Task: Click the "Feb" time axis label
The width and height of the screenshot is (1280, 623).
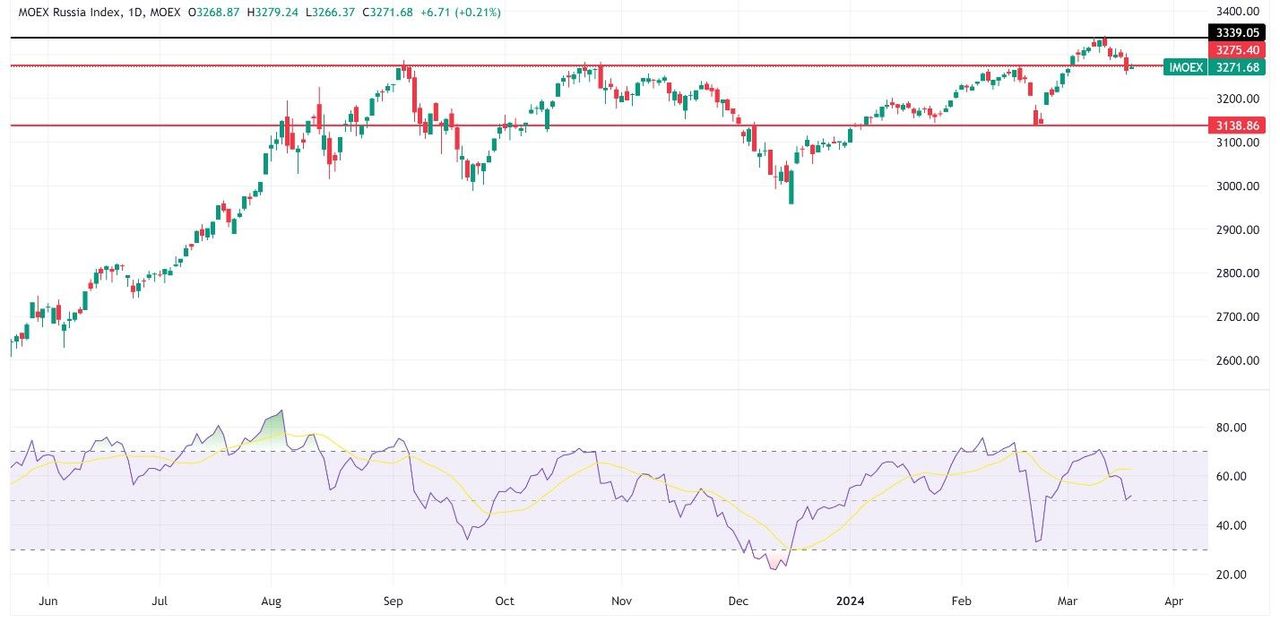Action: click(961, 602)
